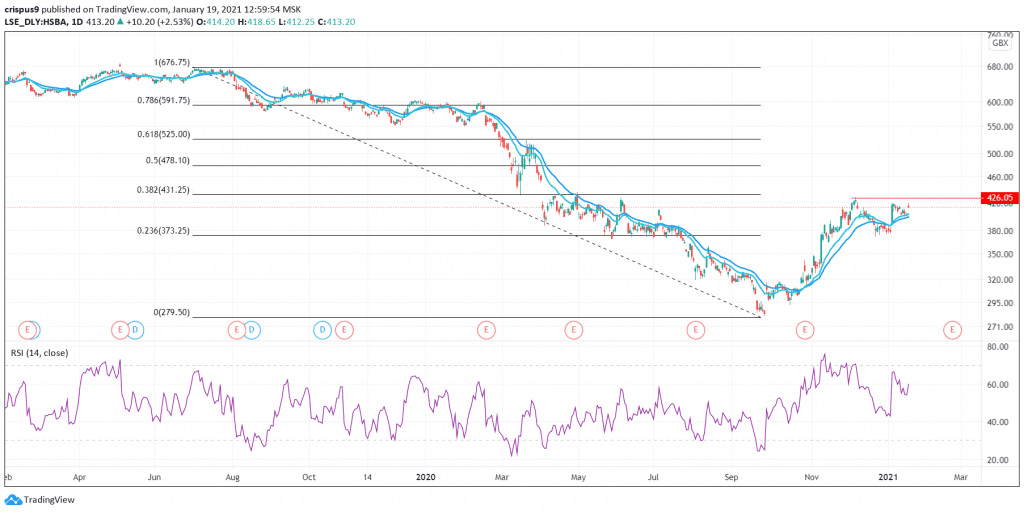Viewport: 1024px width, 513px height.
Task: Click the 295.00 price axis label
Action: coord(1000,303)
